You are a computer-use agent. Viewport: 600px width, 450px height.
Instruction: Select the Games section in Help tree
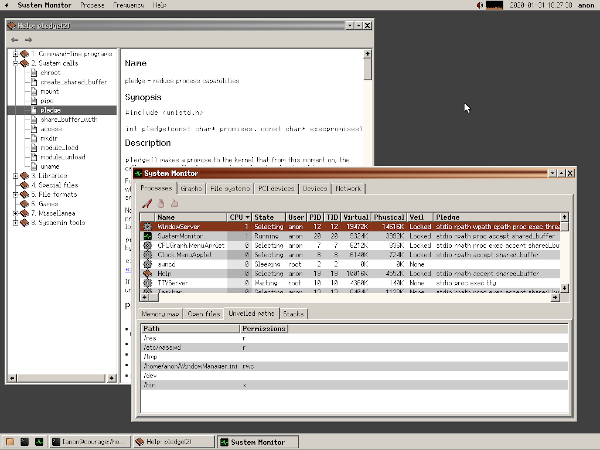tap(44, 204)
